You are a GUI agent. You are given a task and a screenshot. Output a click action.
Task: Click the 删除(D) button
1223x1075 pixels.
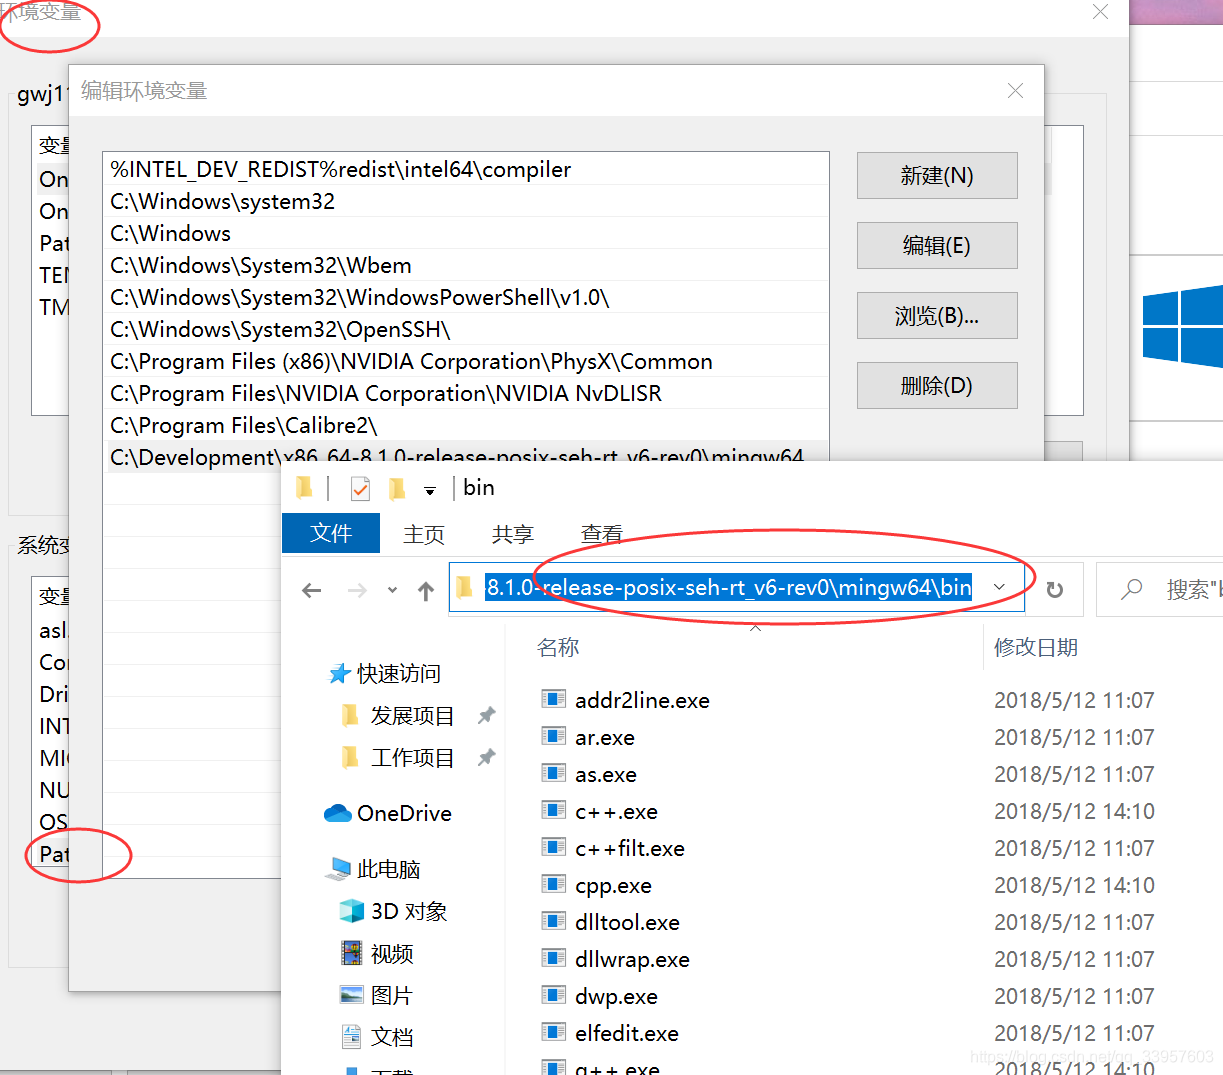(x=937, y=385)
